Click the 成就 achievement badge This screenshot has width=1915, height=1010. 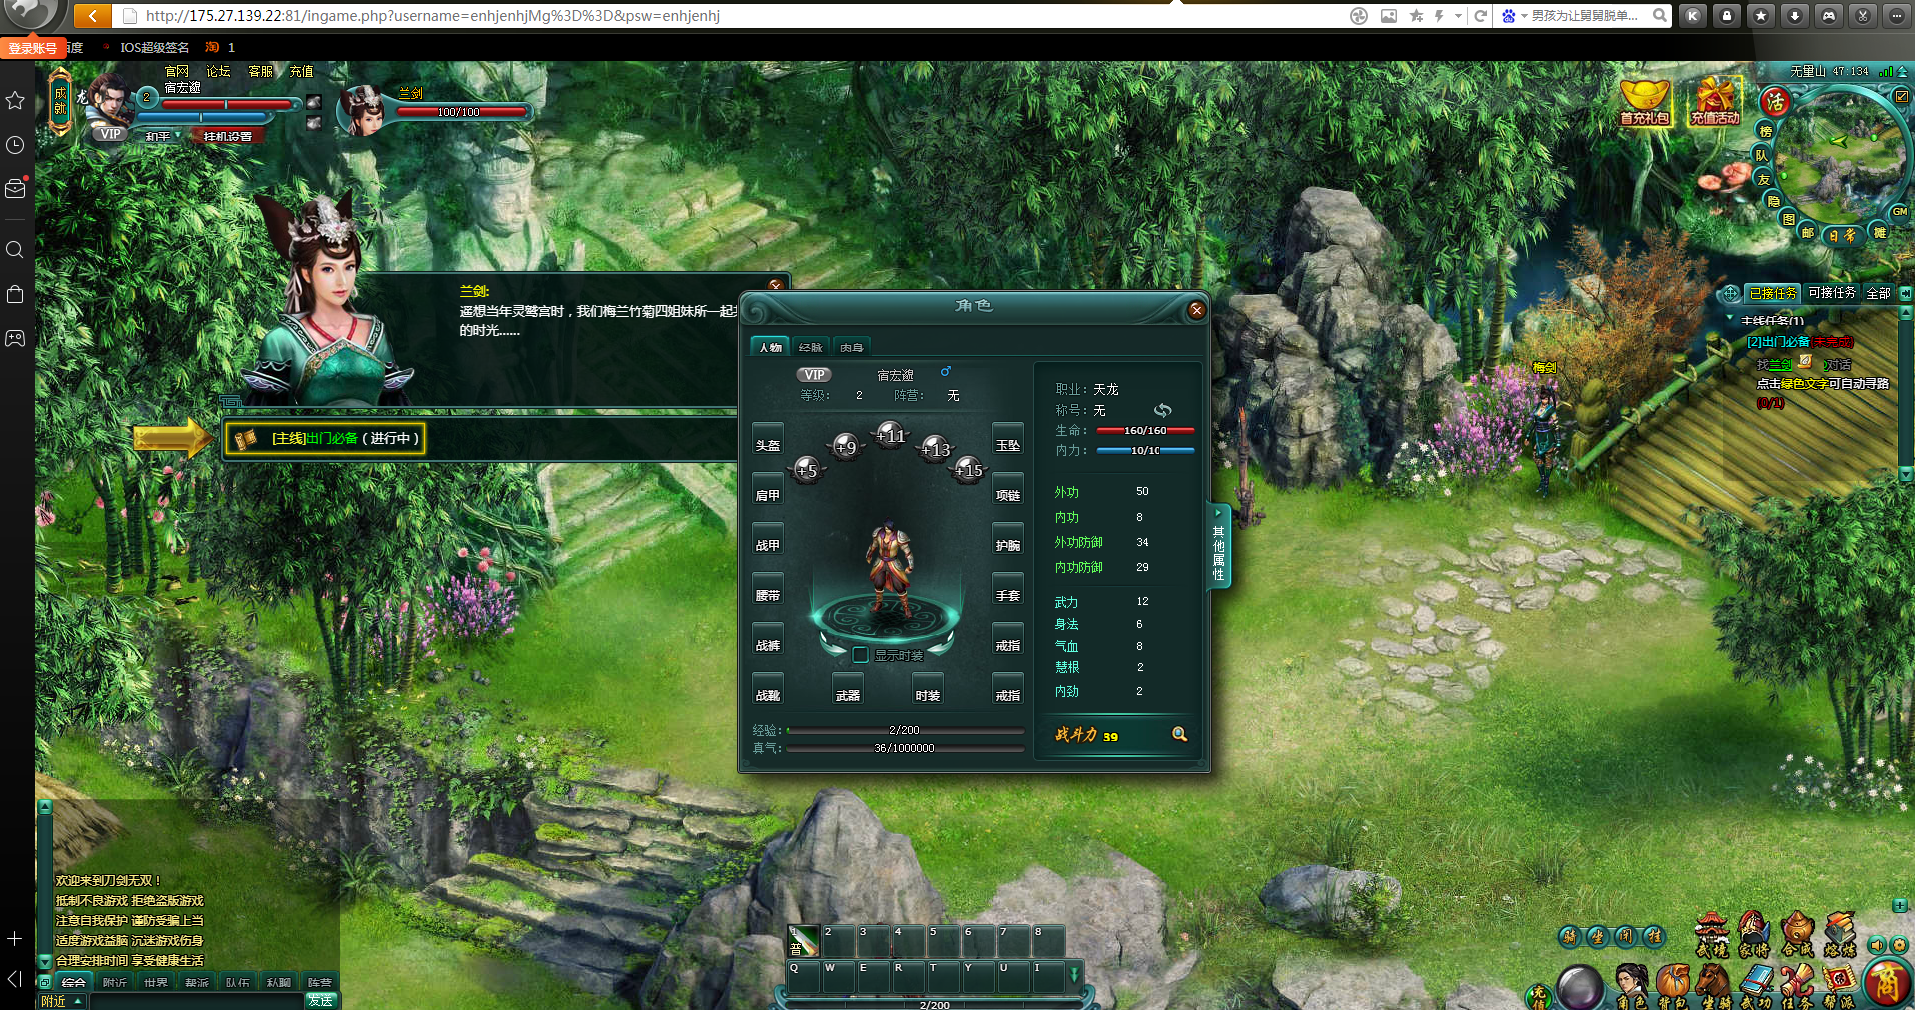(60, 101)
